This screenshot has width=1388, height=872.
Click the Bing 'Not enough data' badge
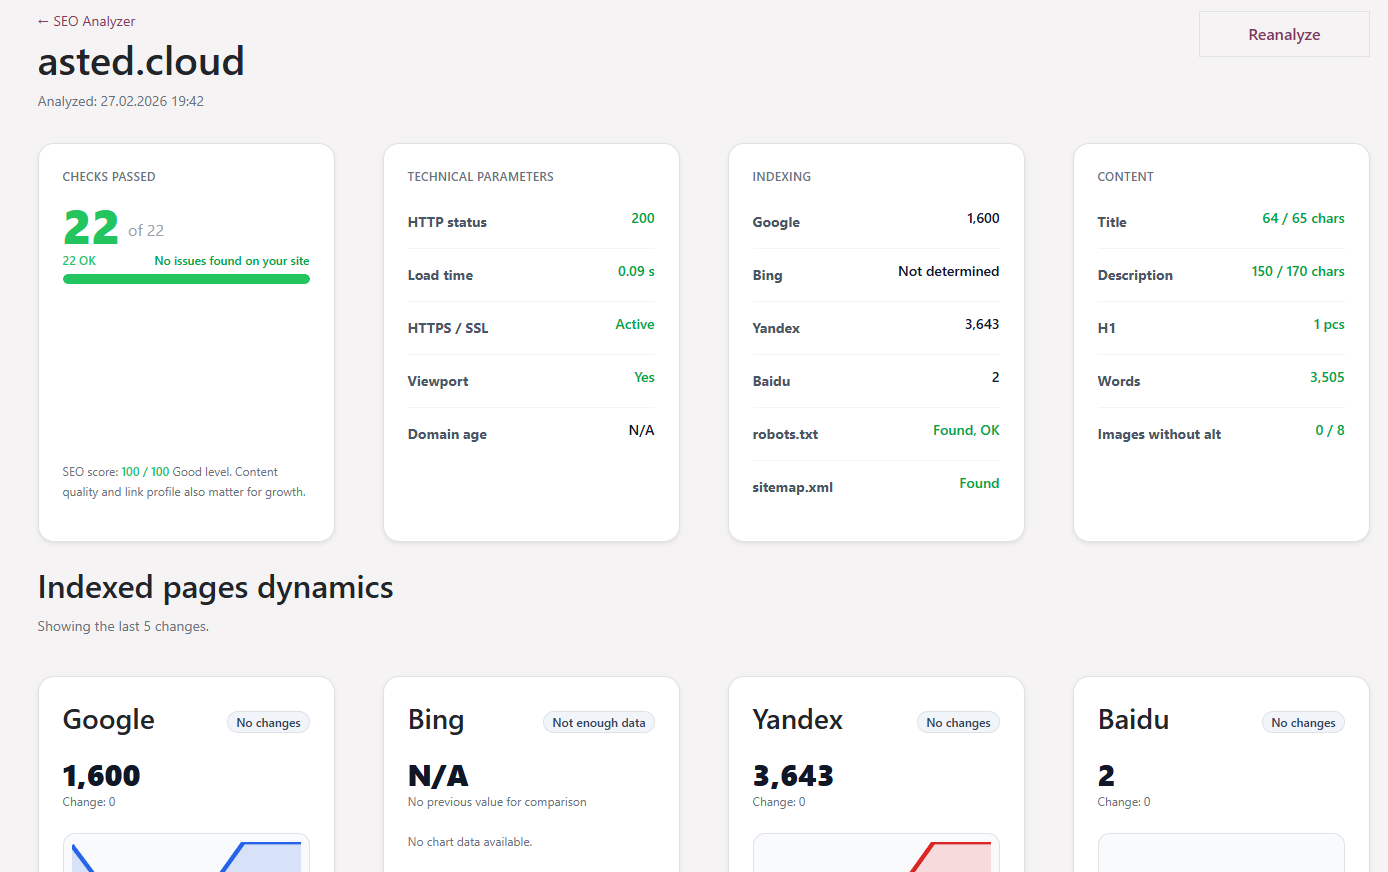pyautogui.click(x=598, y=723)
